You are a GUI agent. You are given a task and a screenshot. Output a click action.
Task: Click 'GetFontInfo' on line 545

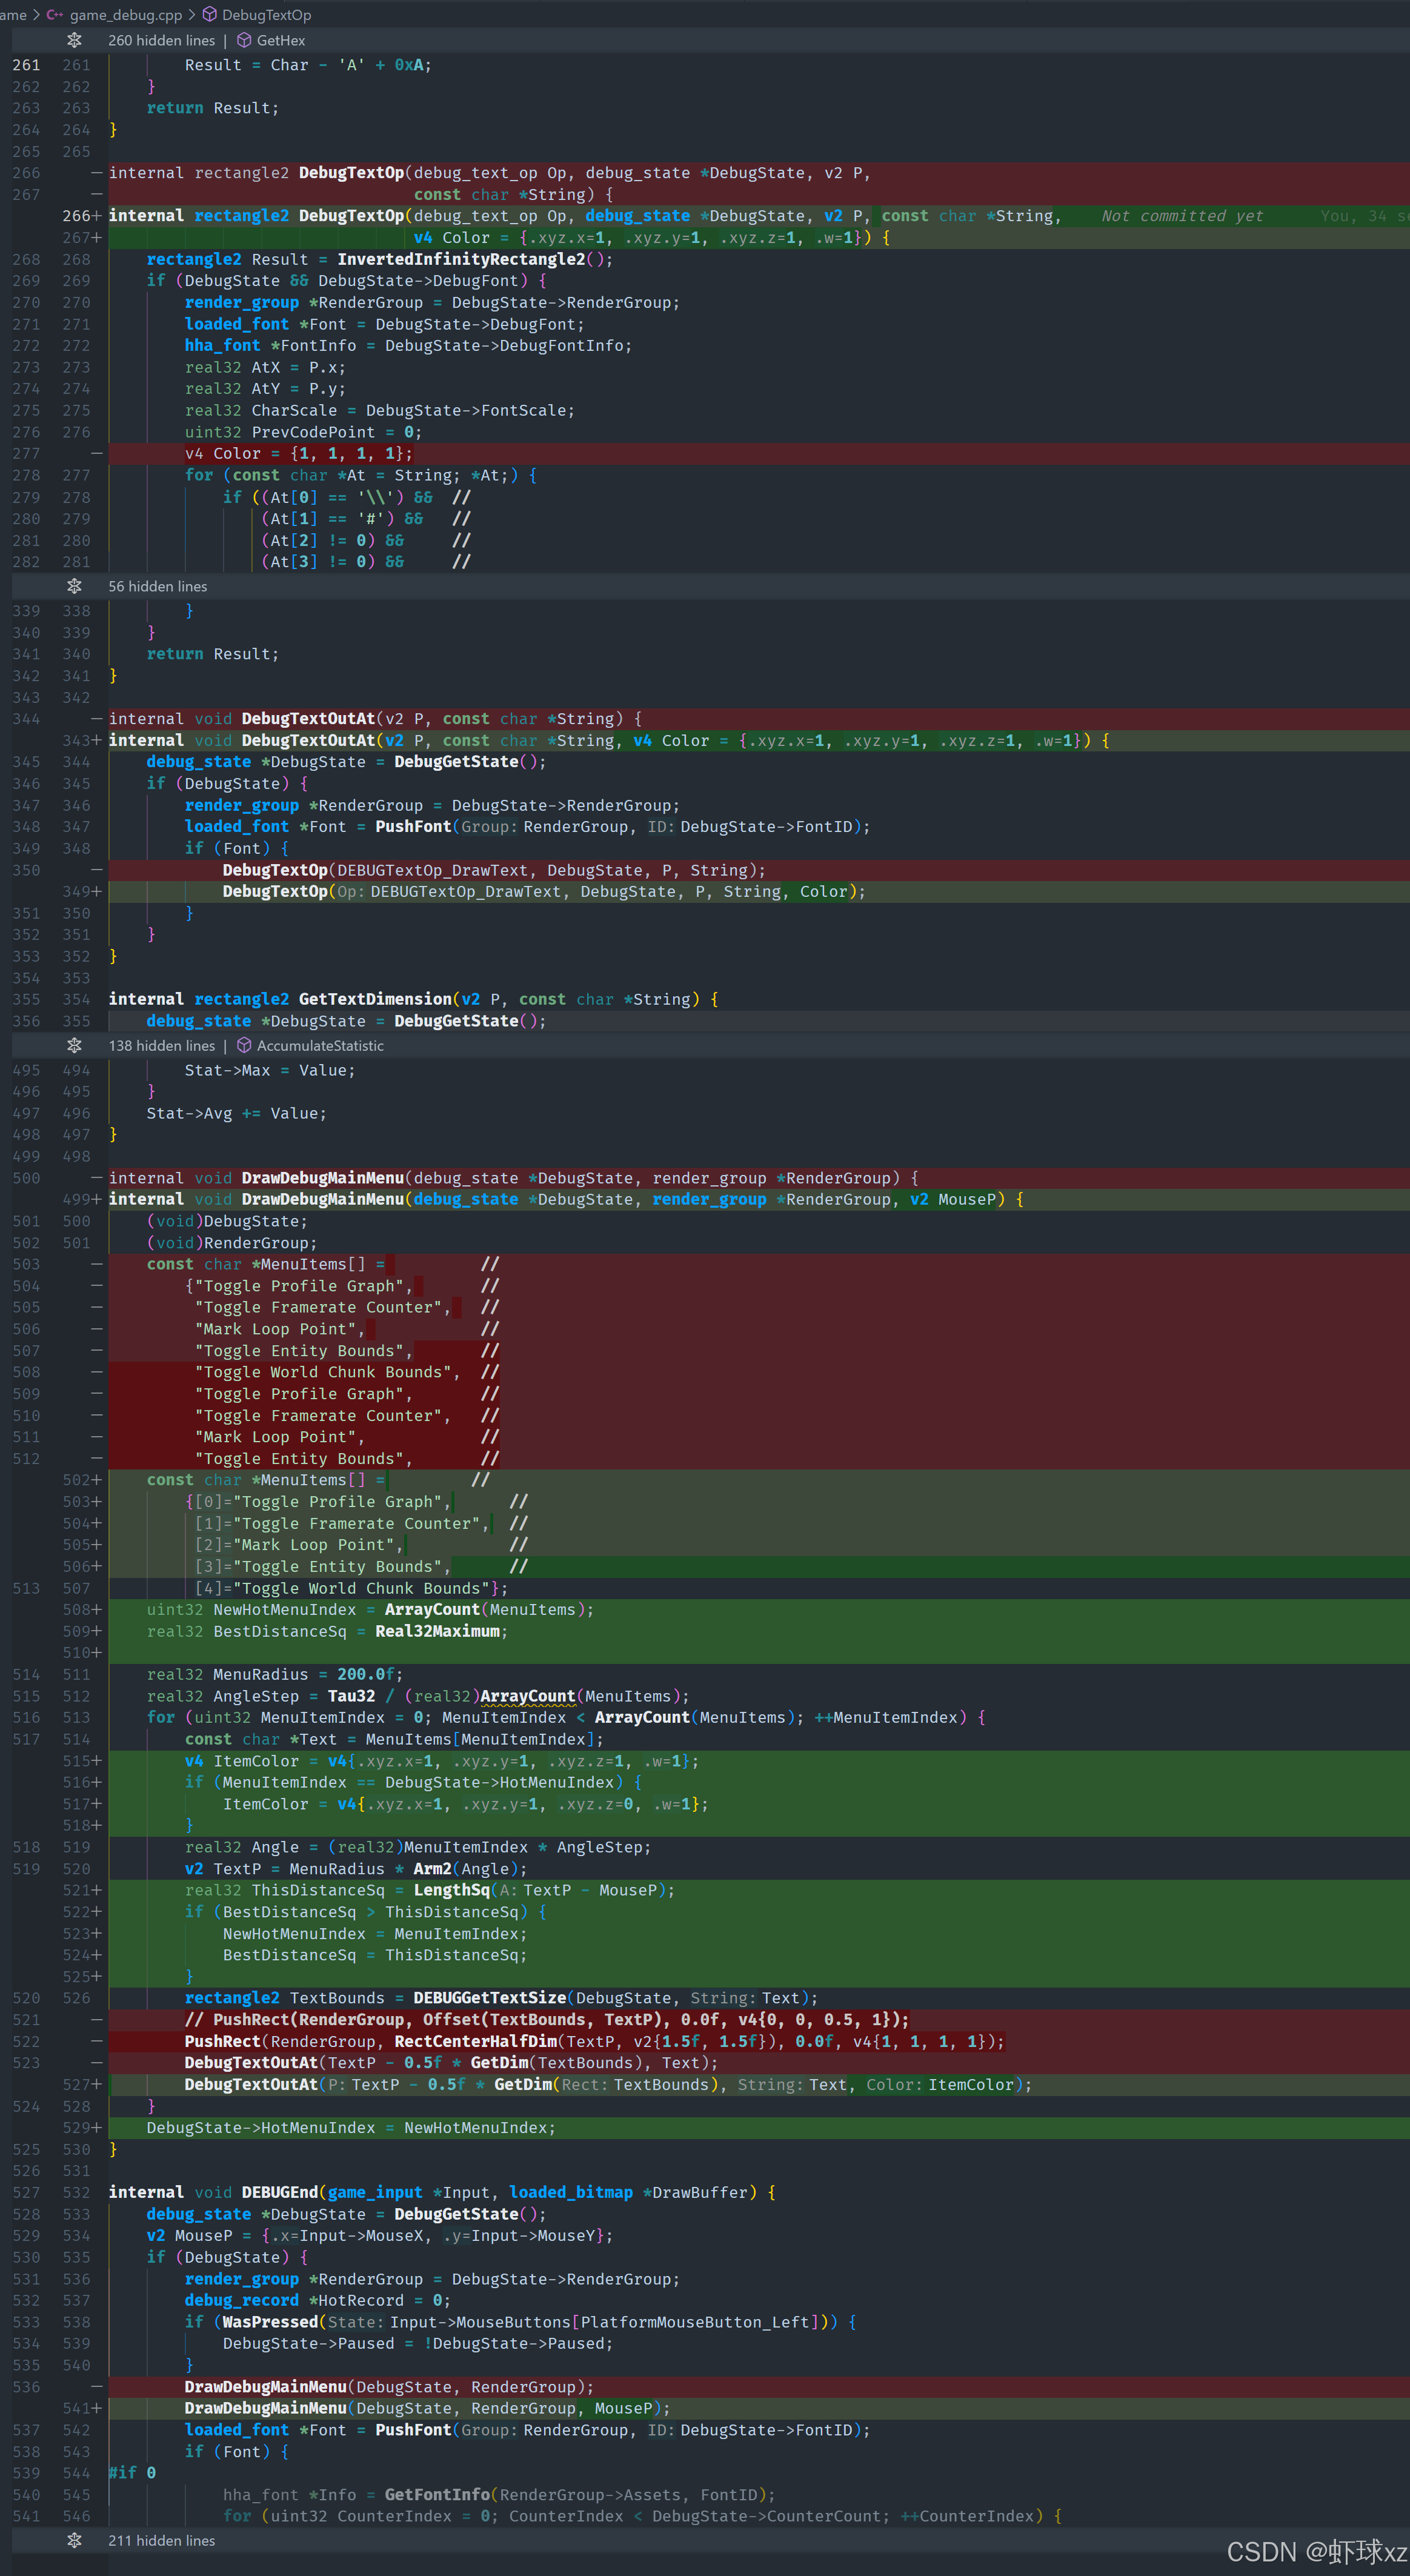[x=437, y=2494]
